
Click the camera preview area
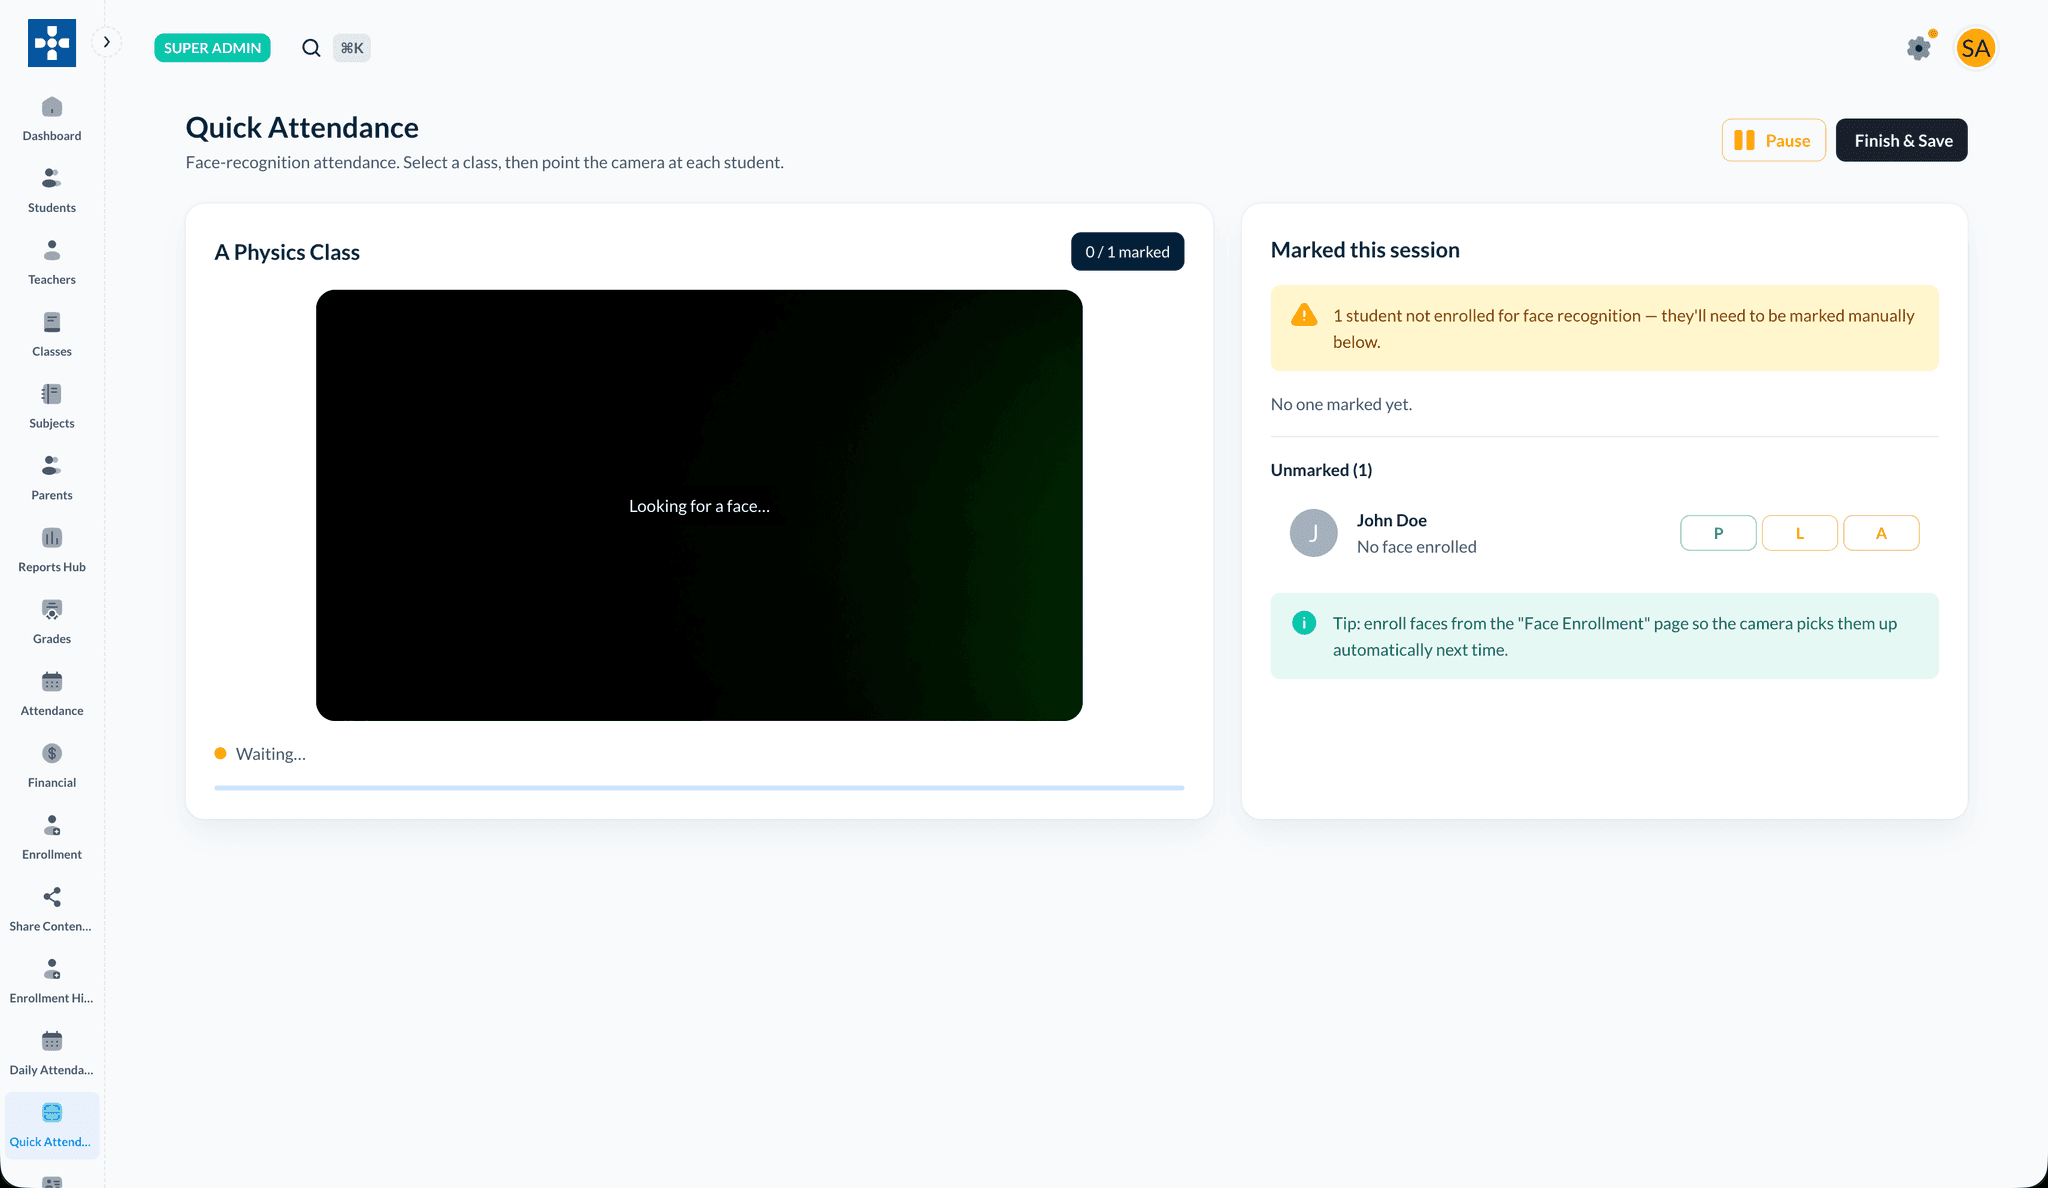(x=699, y=505)
